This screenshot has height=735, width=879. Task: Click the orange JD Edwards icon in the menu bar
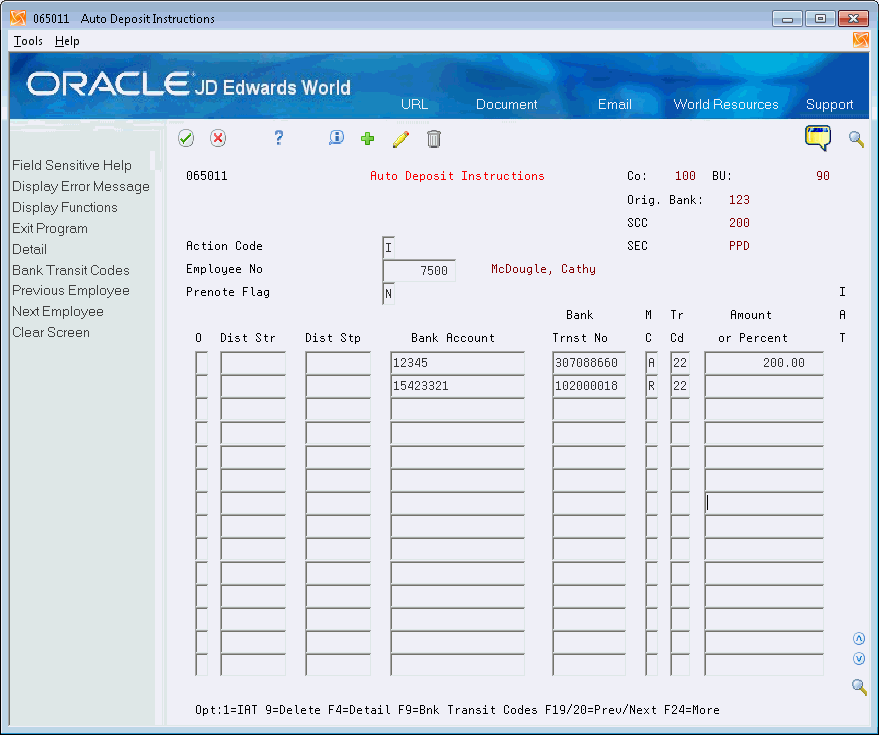coord(861,40)
